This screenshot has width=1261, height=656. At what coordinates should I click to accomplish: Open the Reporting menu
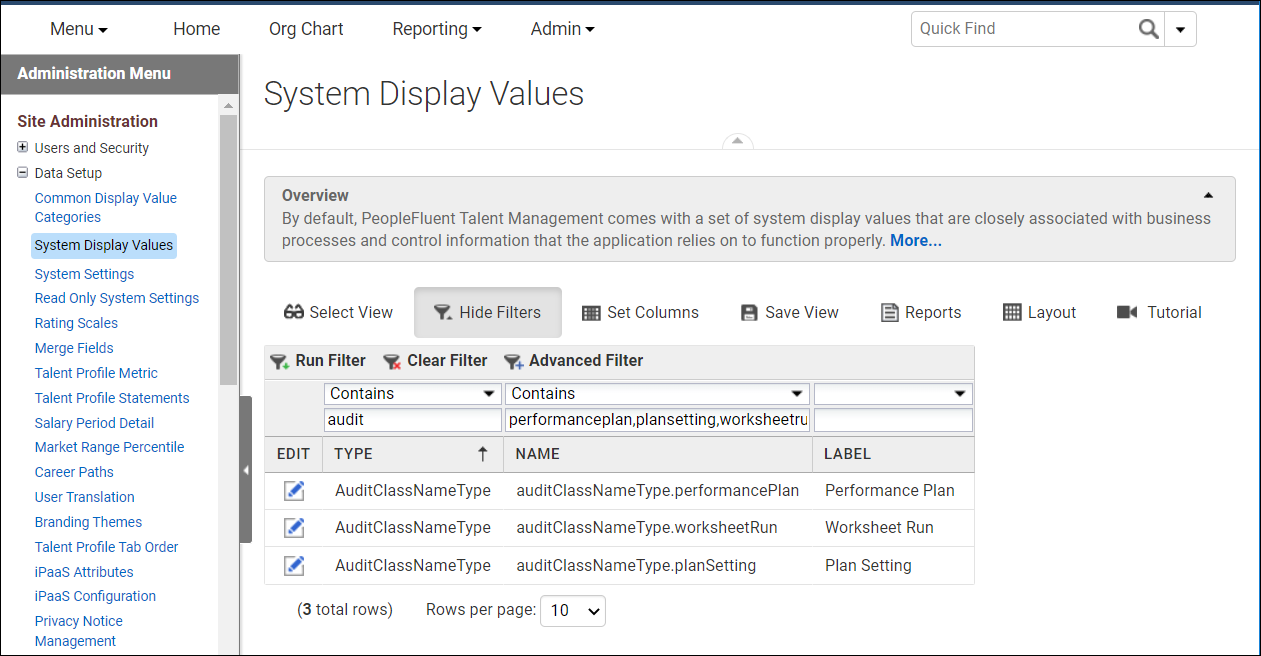(x=437, y=28)
